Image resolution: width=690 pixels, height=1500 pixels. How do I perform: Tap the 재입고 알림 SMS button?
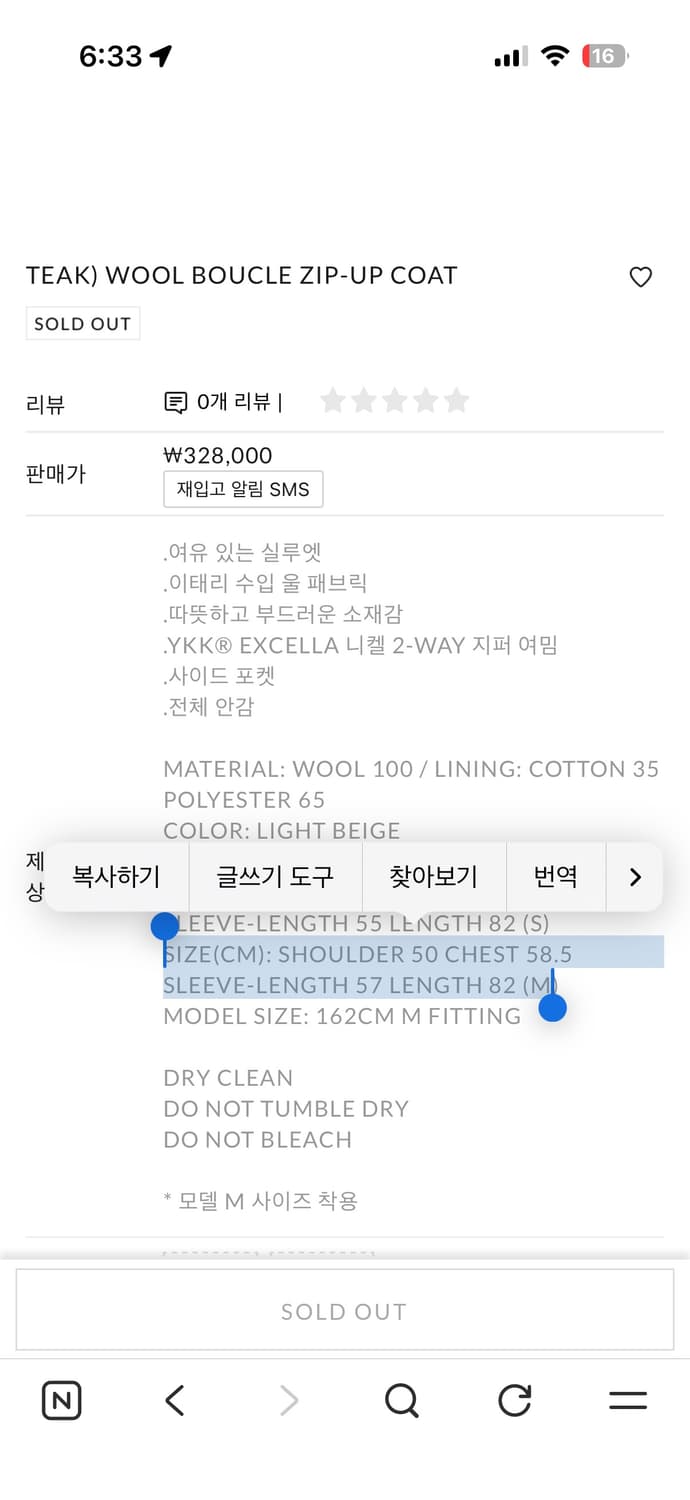243,489
